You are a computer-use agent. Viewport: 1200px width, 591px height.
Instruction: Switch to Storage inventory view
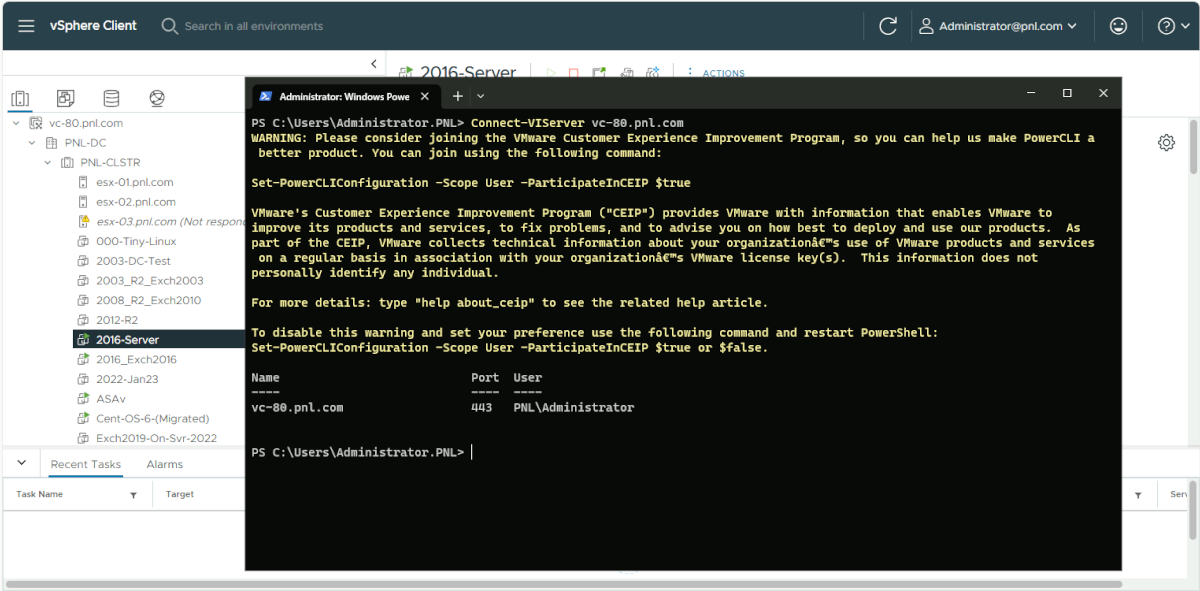click(x=111, y=98)
